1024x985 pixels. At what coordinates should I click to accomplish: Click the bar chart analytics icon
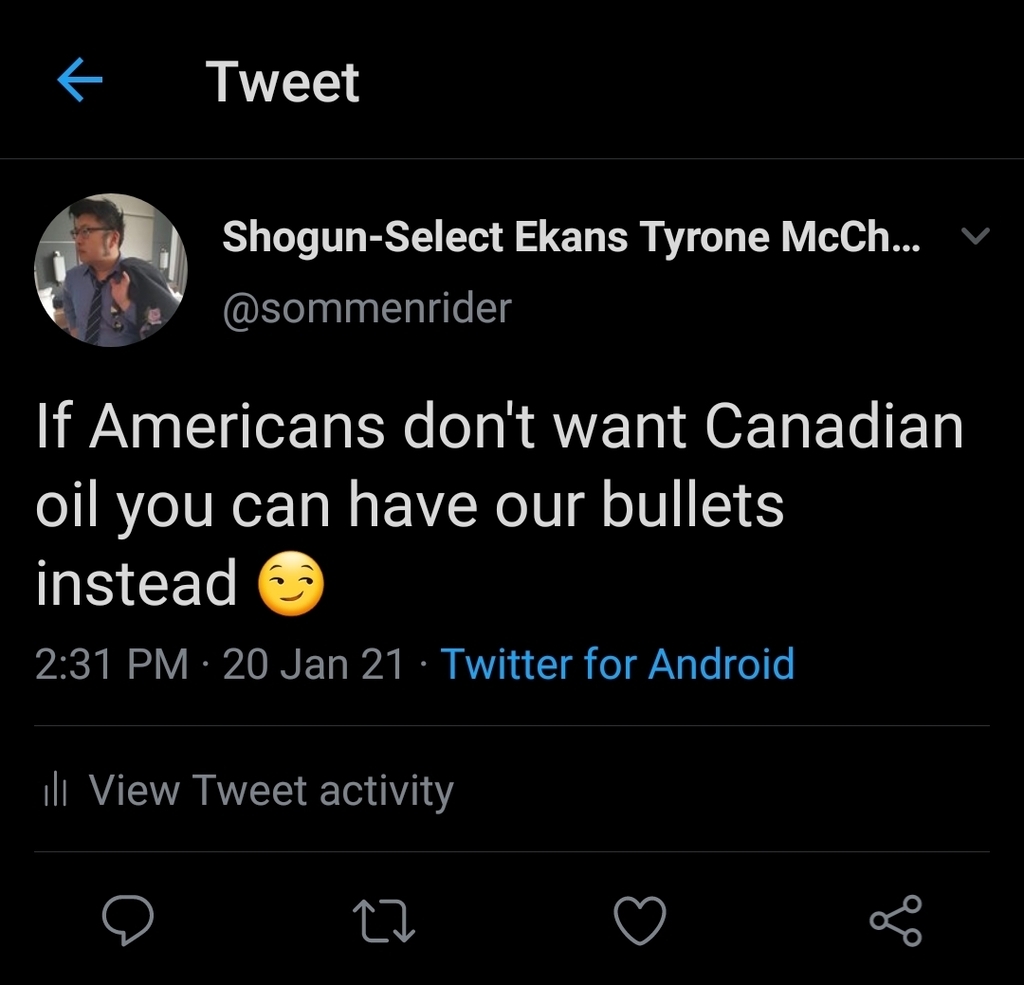coord(54,792)
